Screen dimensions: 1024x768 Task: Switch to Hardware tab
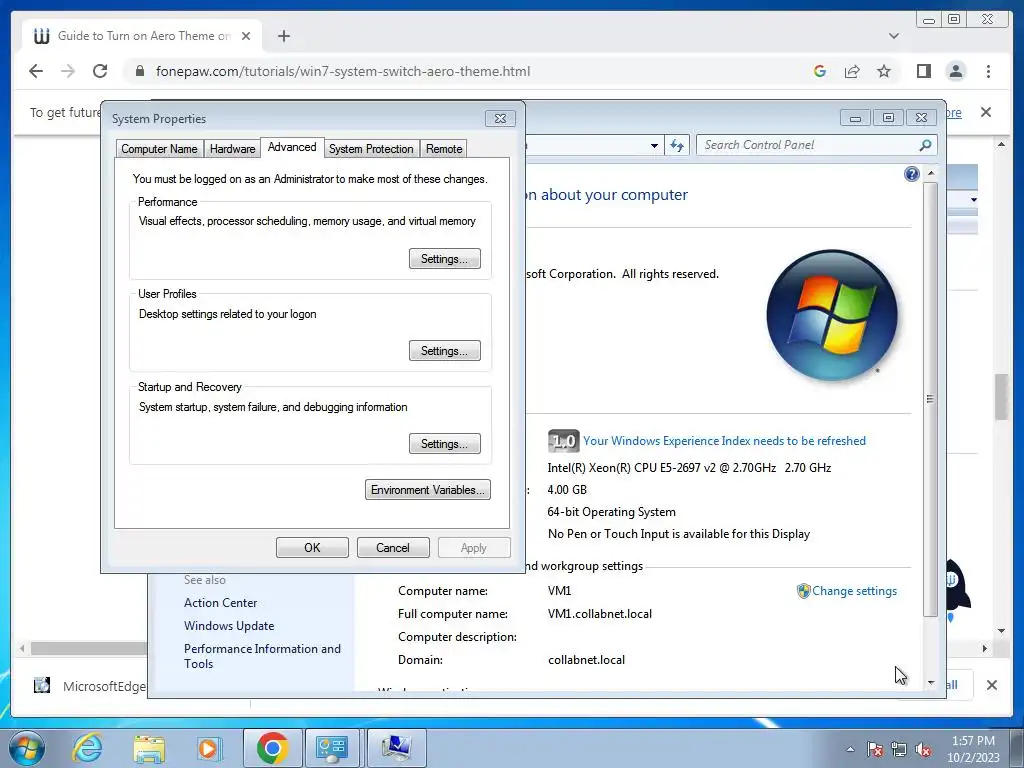[232, 149]
